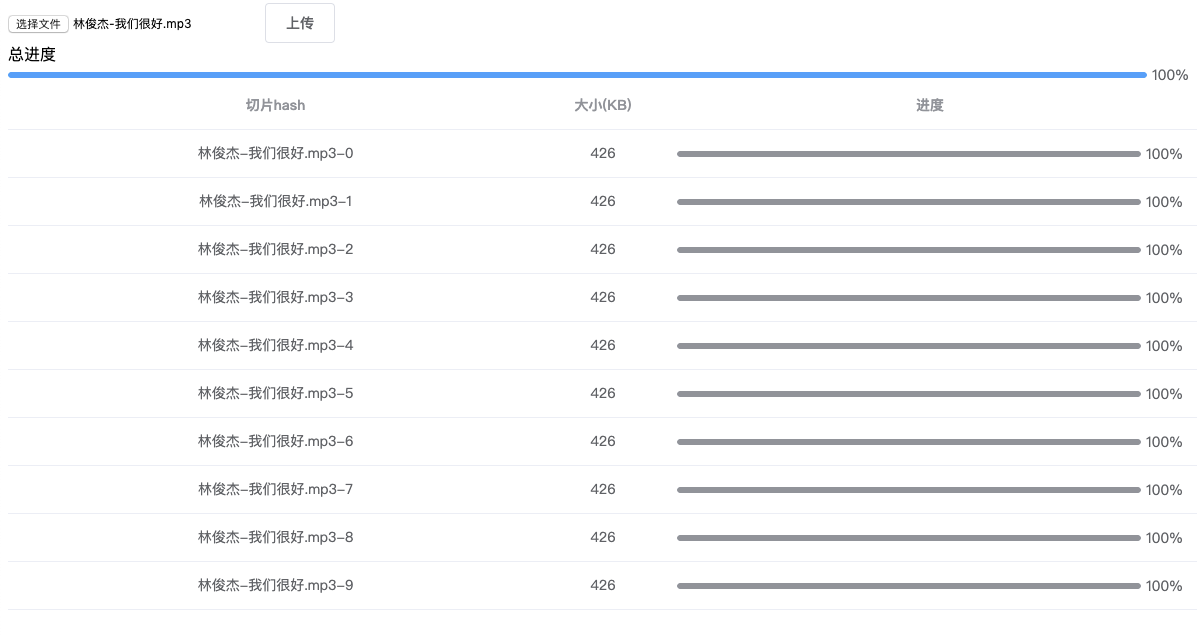Select the 林俊杰-我们很好.mp3-6 hash cell
Image resolution: width=1203 pixels, height=635 pixels.
tap(275, 442)
